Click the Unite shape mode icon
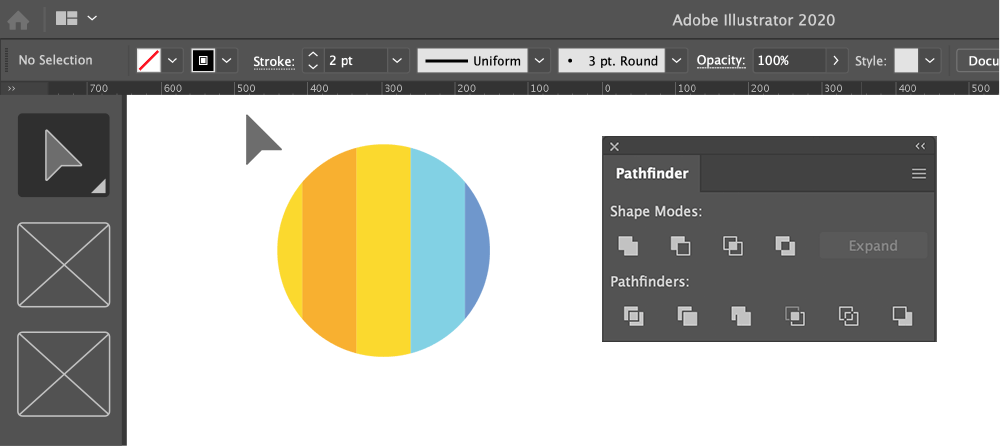Viewport: 1000px width, 446px height. [628, 246]
